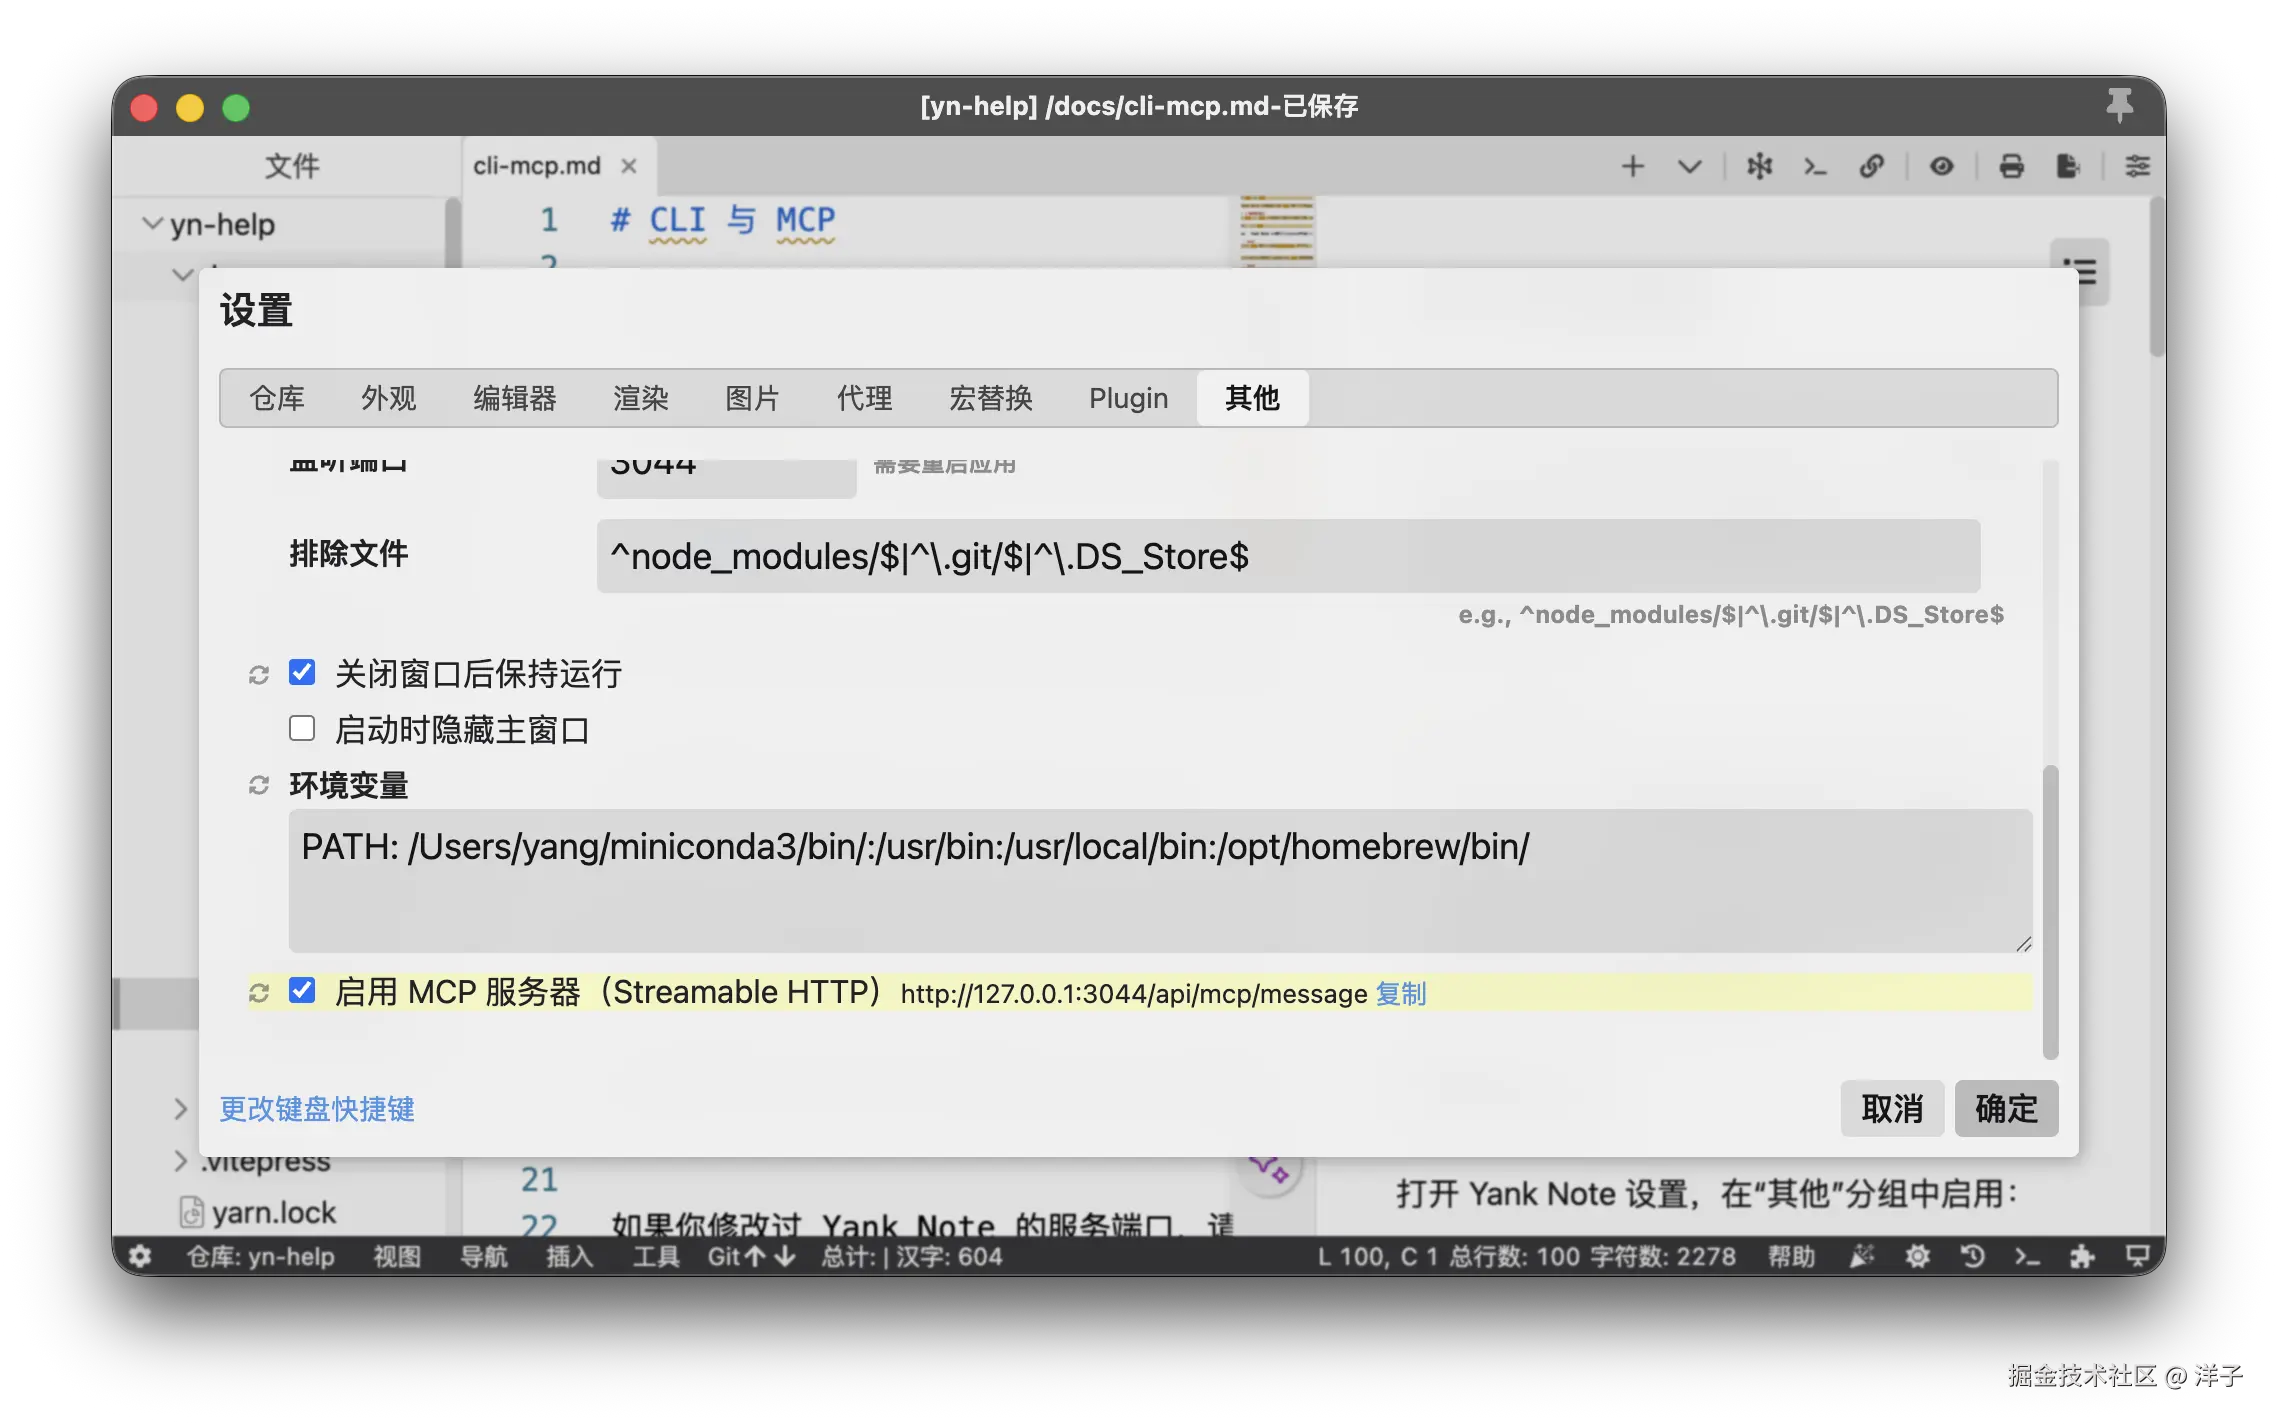Uncheck 启用 MCP 服务器 checkbox

click(x=302, y=990)
